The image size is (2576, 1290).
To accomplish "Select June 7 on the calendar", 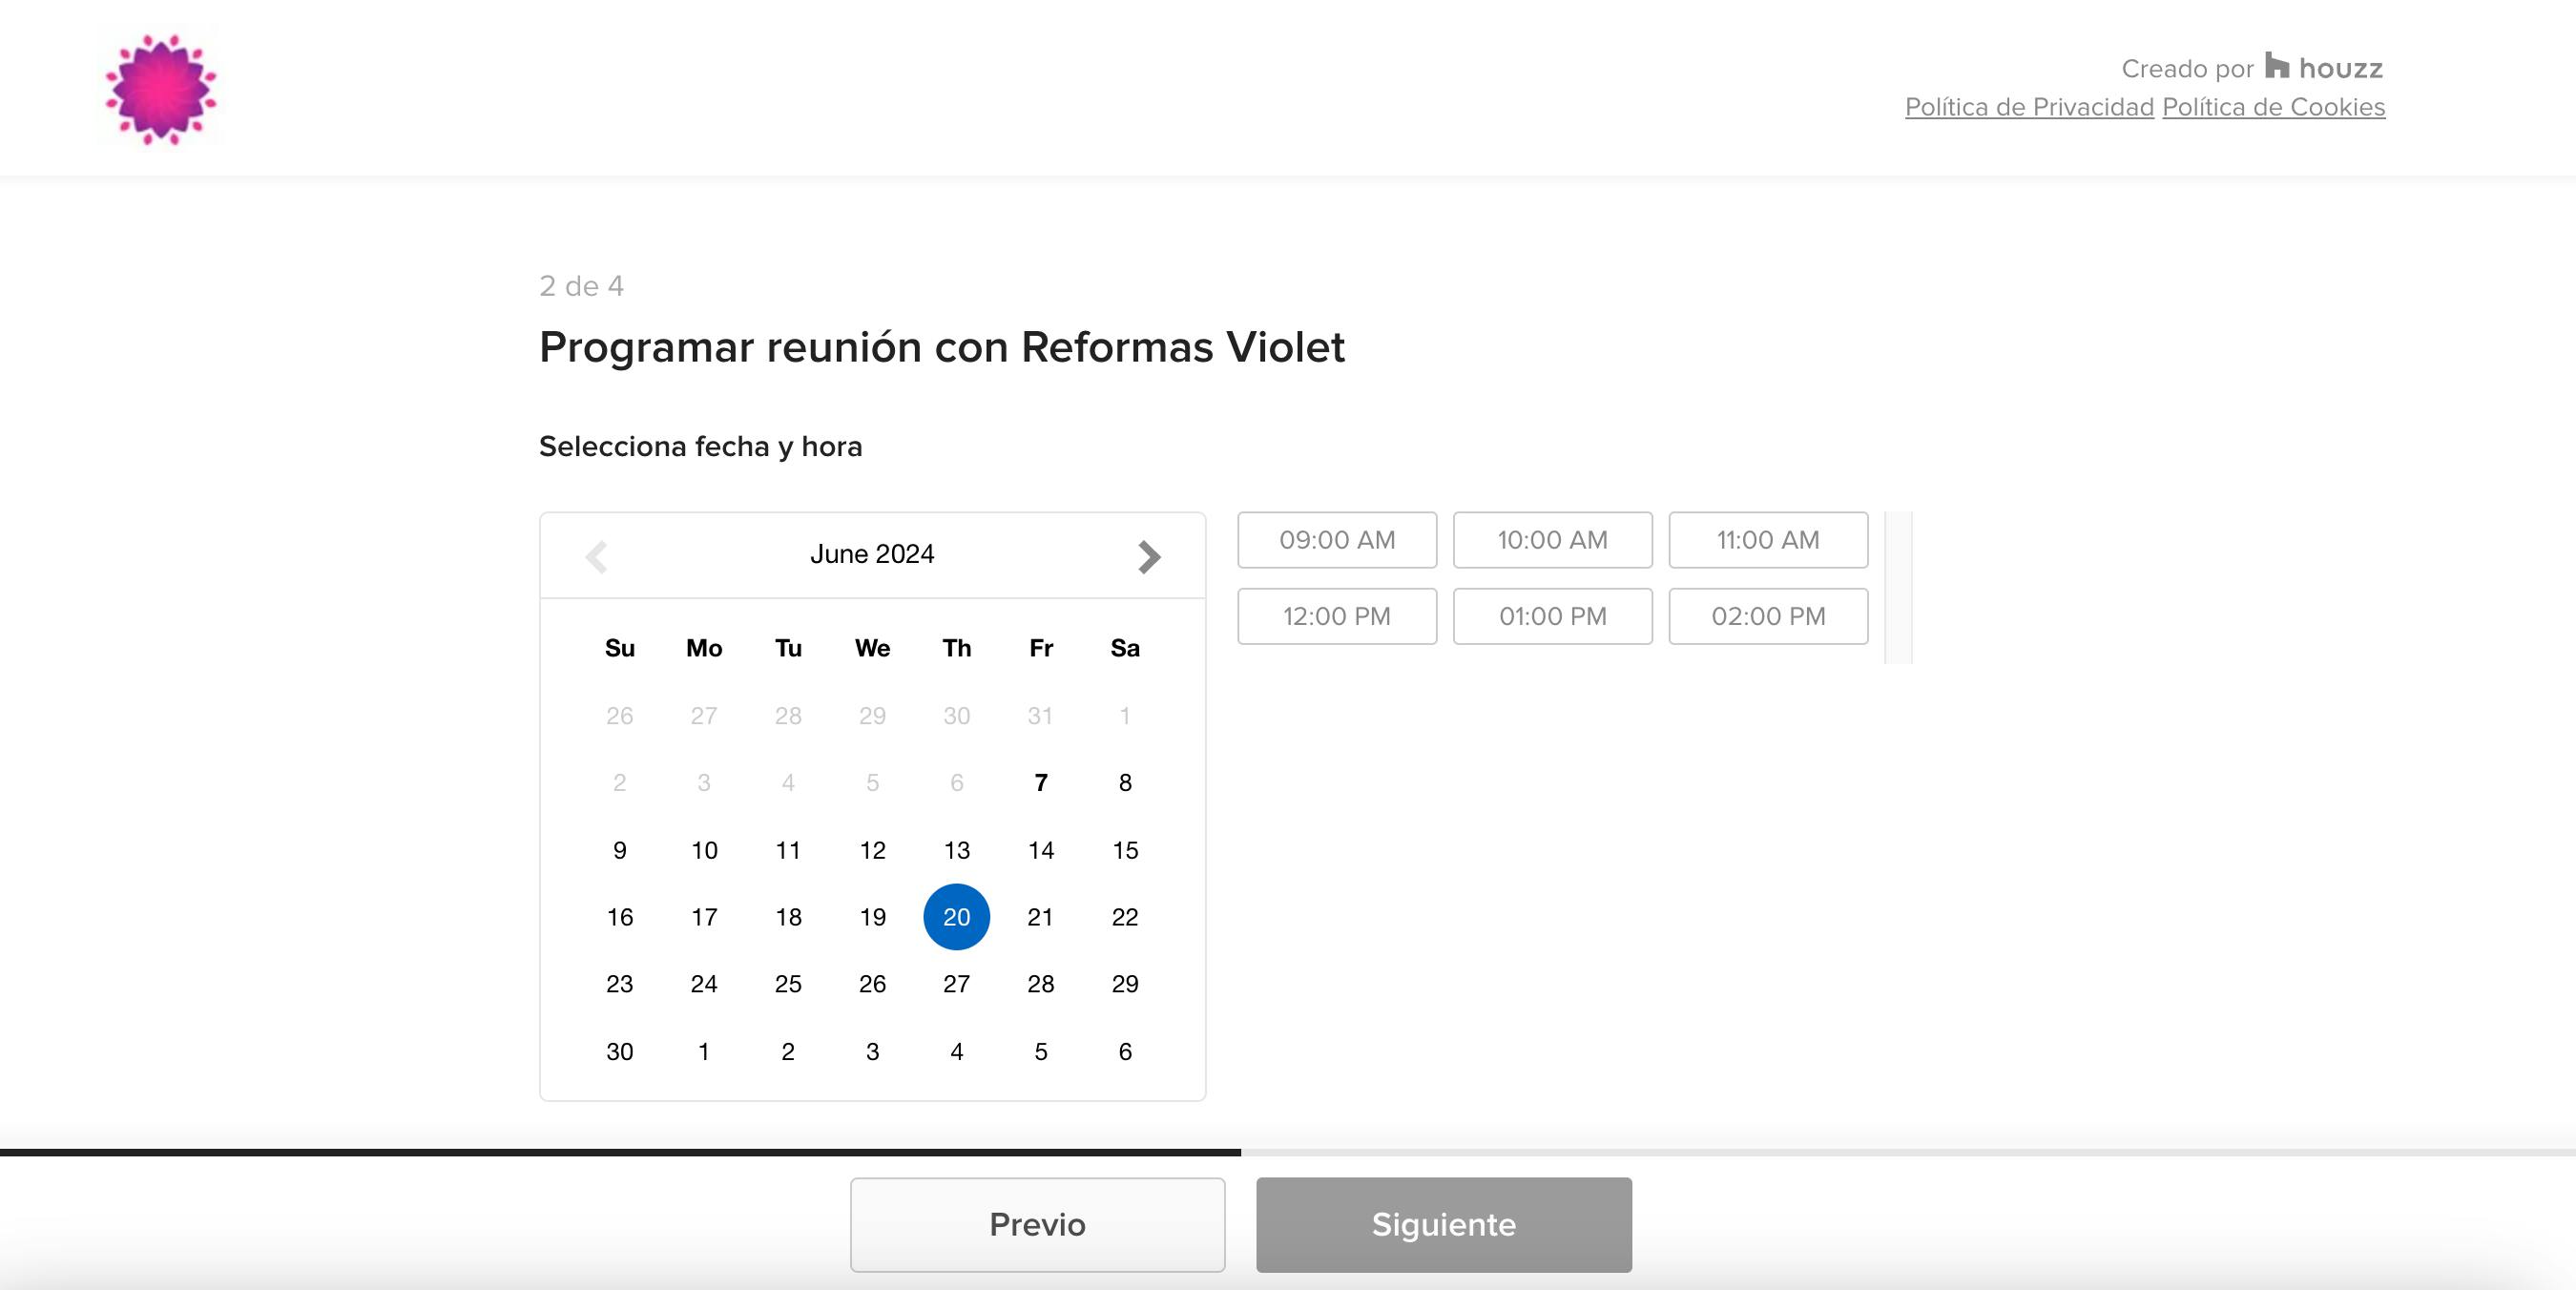I will click(x=1040, y=783).
